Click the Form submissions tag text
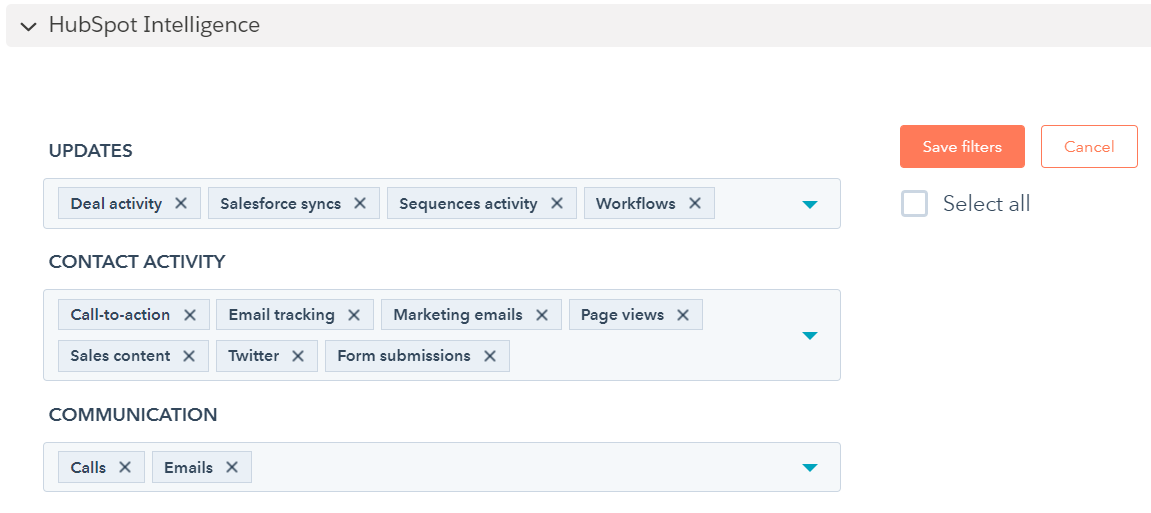This screenshot has width=1151, height=513. [404, 356]
